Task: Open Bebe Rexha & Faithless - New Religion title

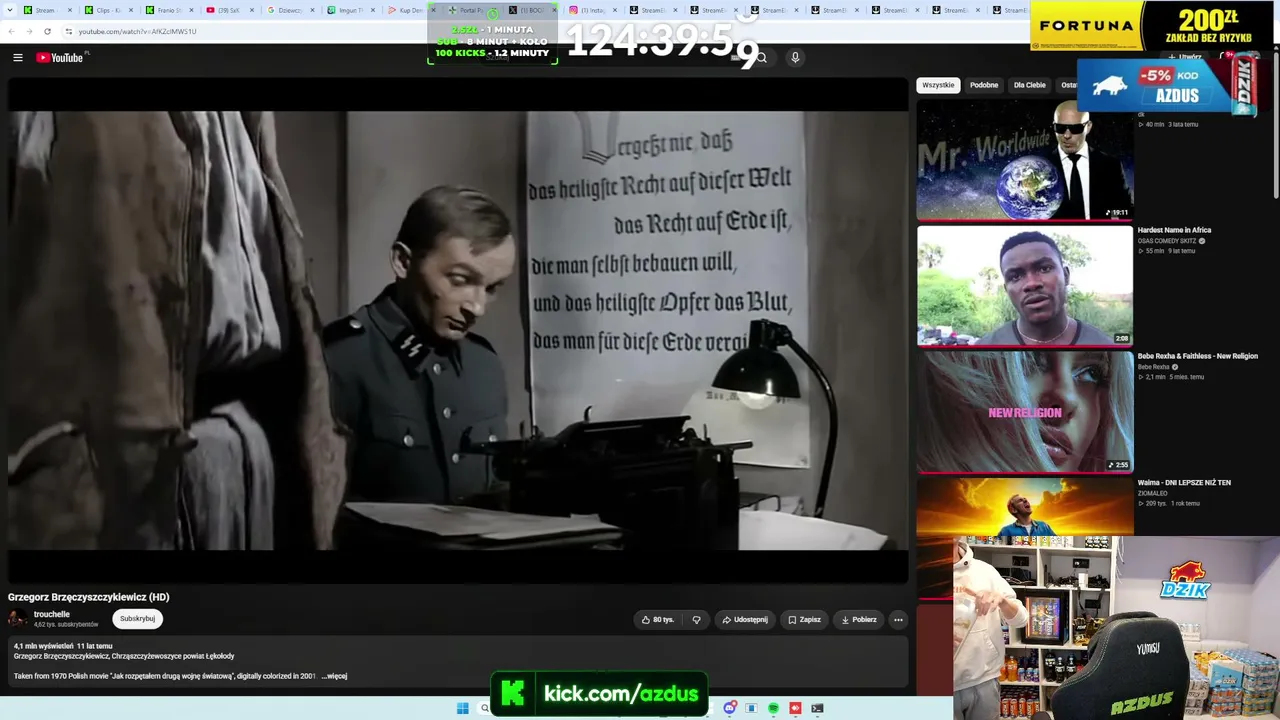Action: click(1198, 356)
